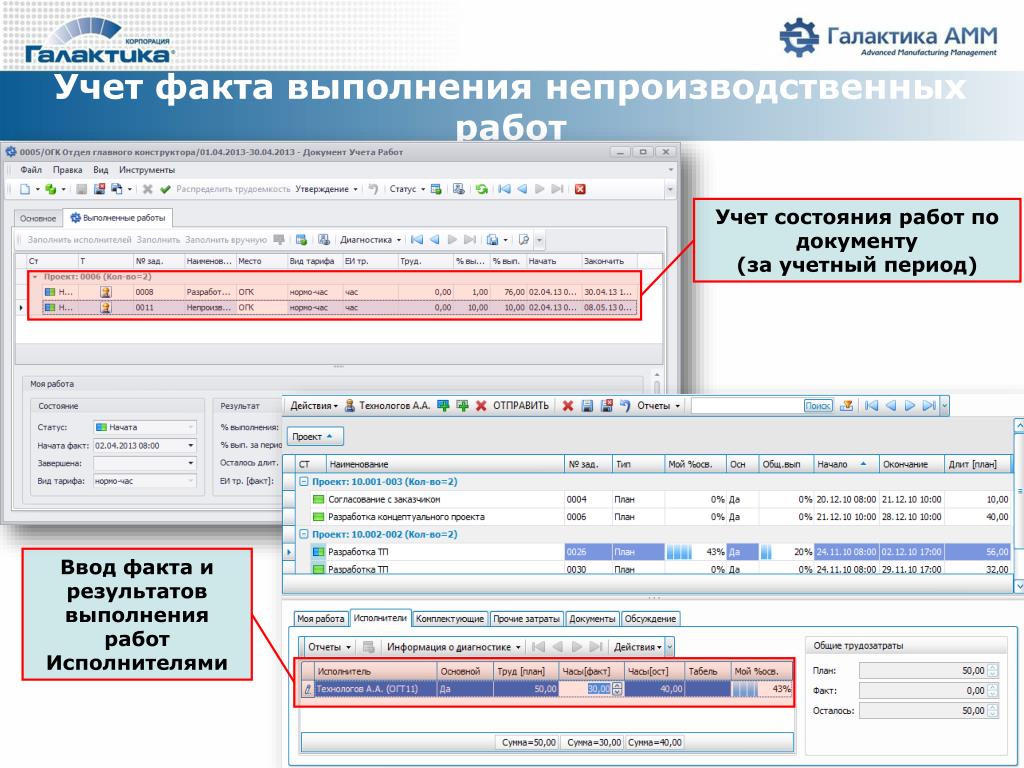Image resolution: width=1024 pixels, height=768 pixels.
Task: Open the Информация о диагностике dropdown
Action: (x=453, y=647)
